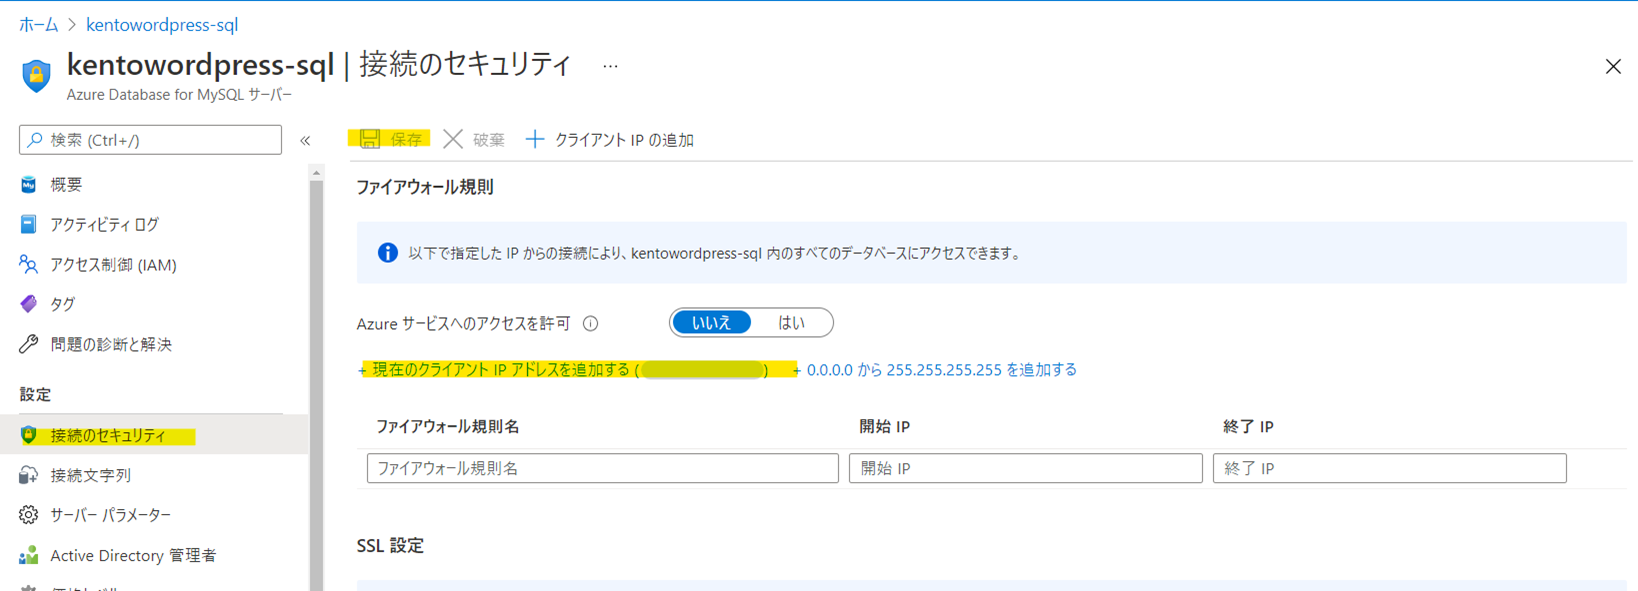Image resolution: width=1638 pixels, height=591 pixels.
Task: Set Azure services access to はい
Action: click(791, 323)
